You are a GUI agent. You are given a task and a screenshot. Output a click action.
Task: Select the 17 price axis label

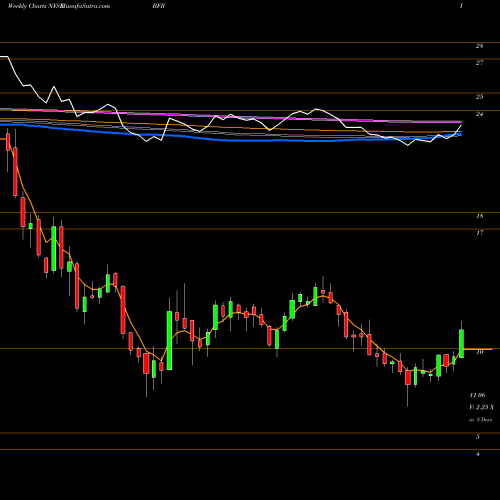click(x=479, y=233)
